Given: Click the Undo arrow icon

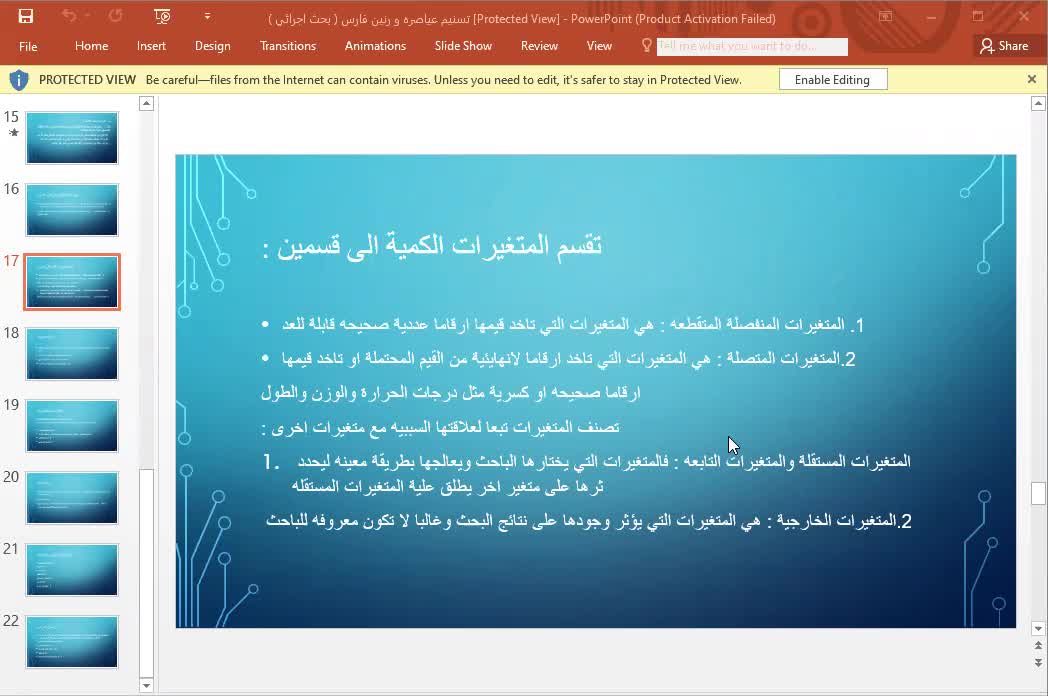Looking at the screenshot, I should click(69, 15).
